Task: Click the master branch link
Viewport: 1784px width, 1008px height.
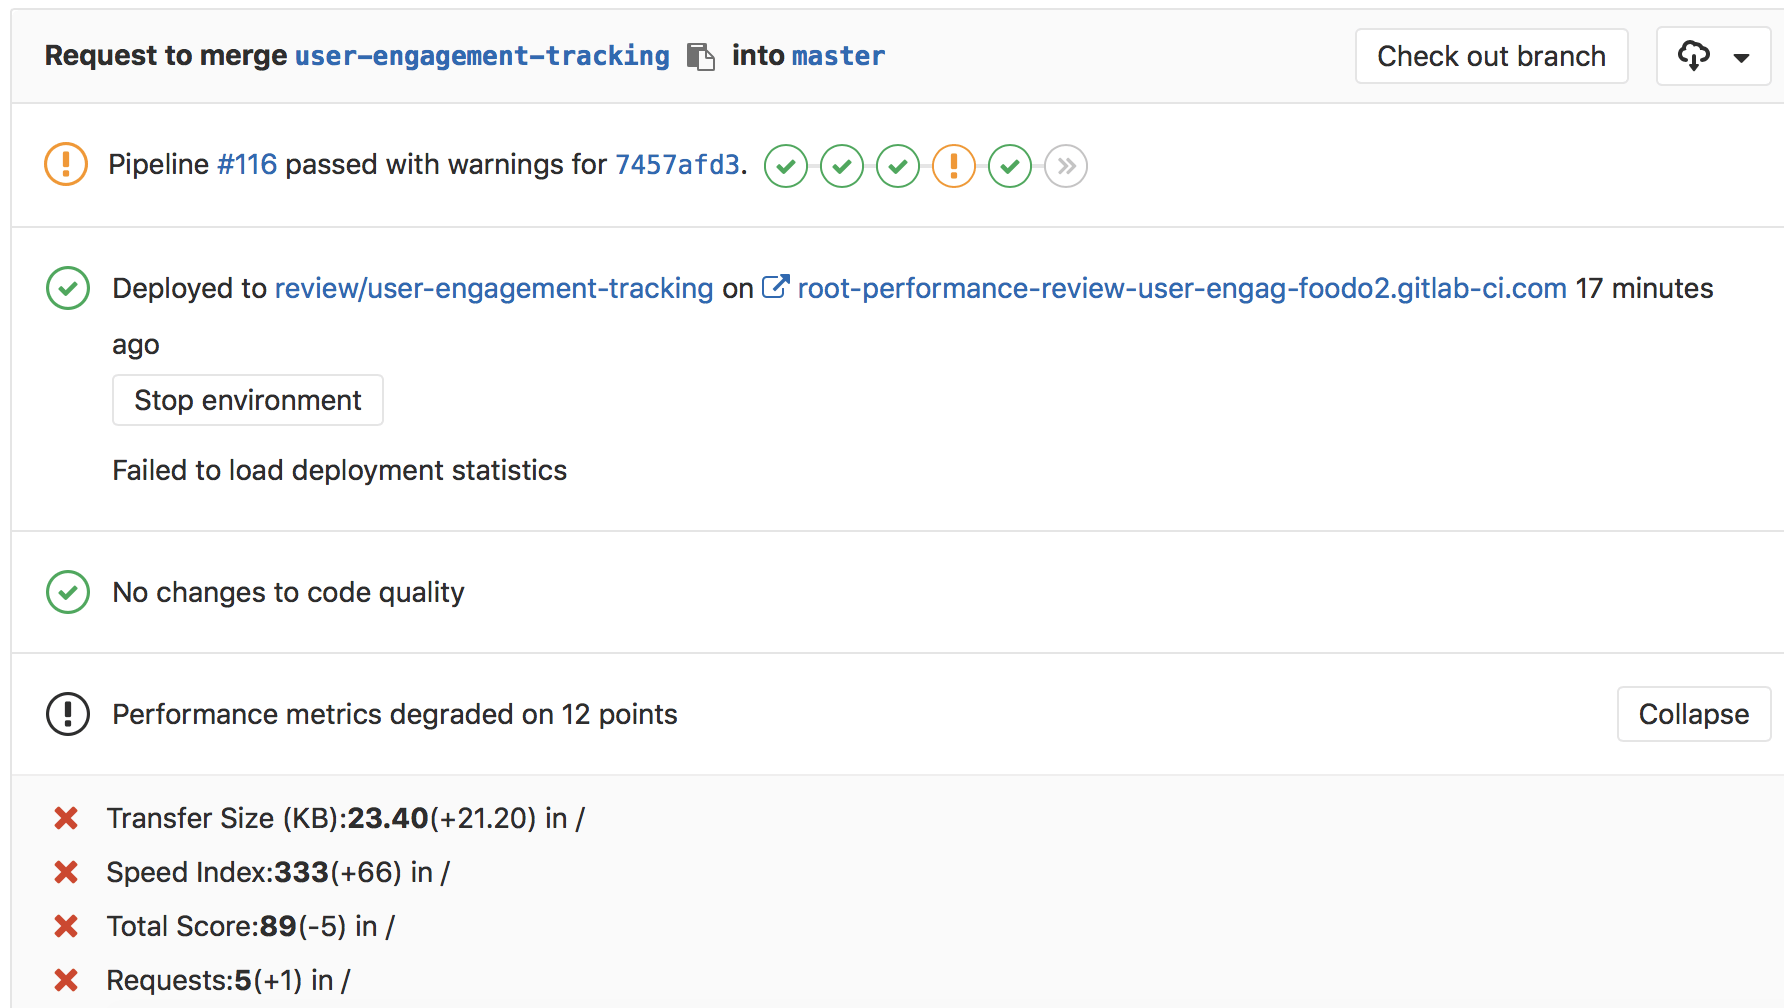Action: [x=838, y=57]
